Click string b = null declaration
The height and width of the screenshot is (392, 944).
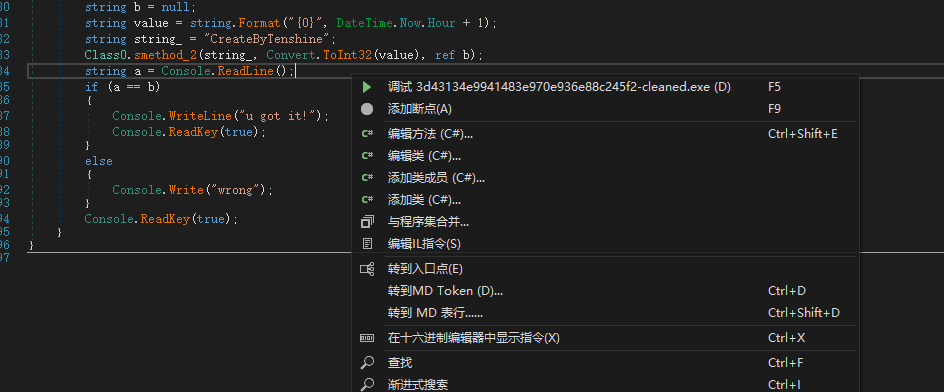pyautogui.click(x=140, y=8)
